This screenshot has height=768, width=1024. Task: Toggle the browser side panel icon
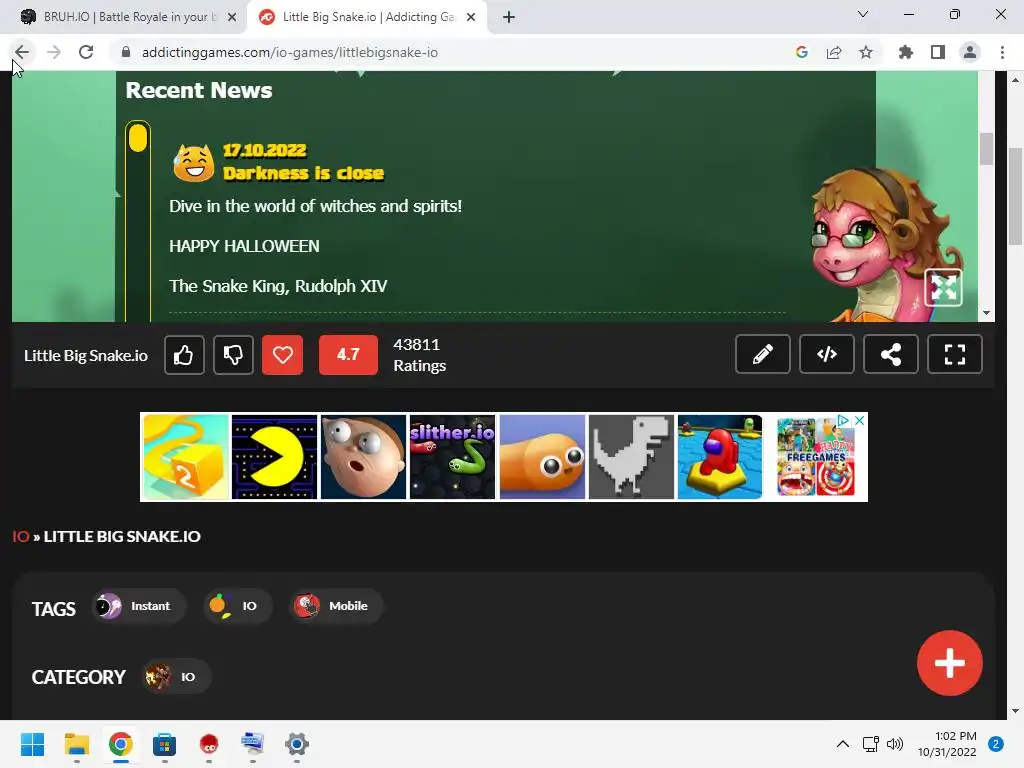tap(938, 52)
